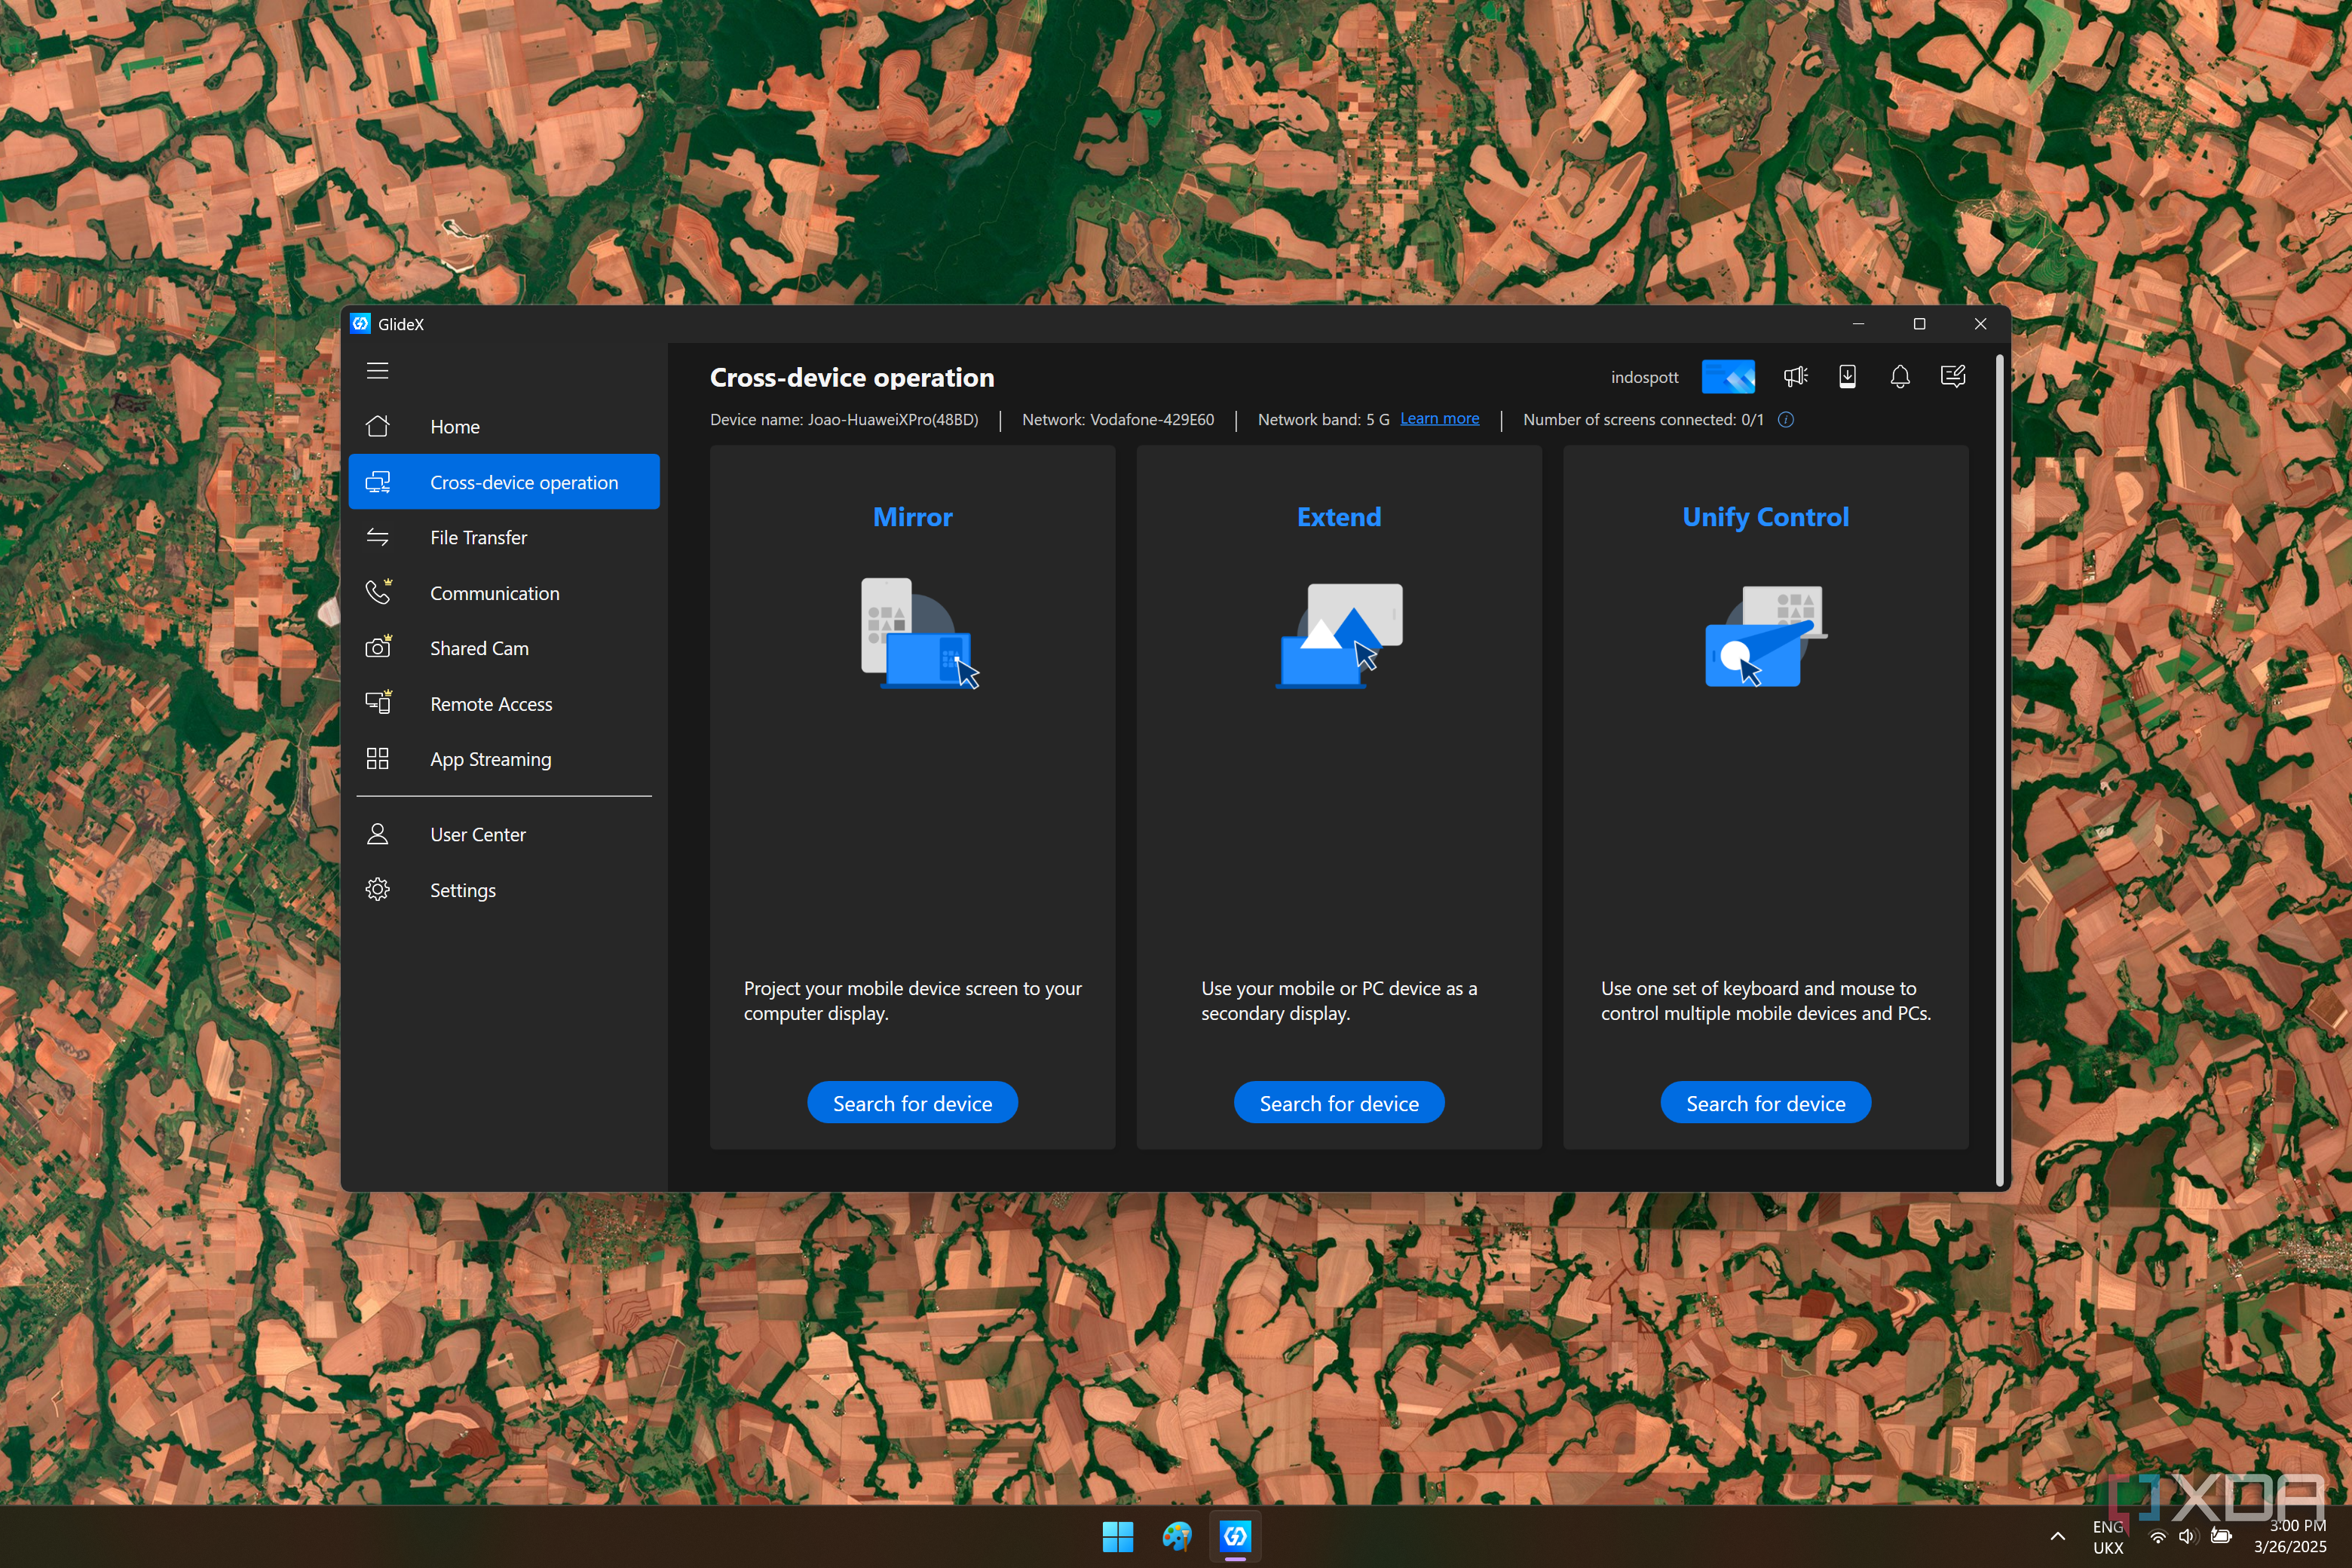Click the Mirror heading
This screenshot has width=2352, height=1568.
[912, 517]
